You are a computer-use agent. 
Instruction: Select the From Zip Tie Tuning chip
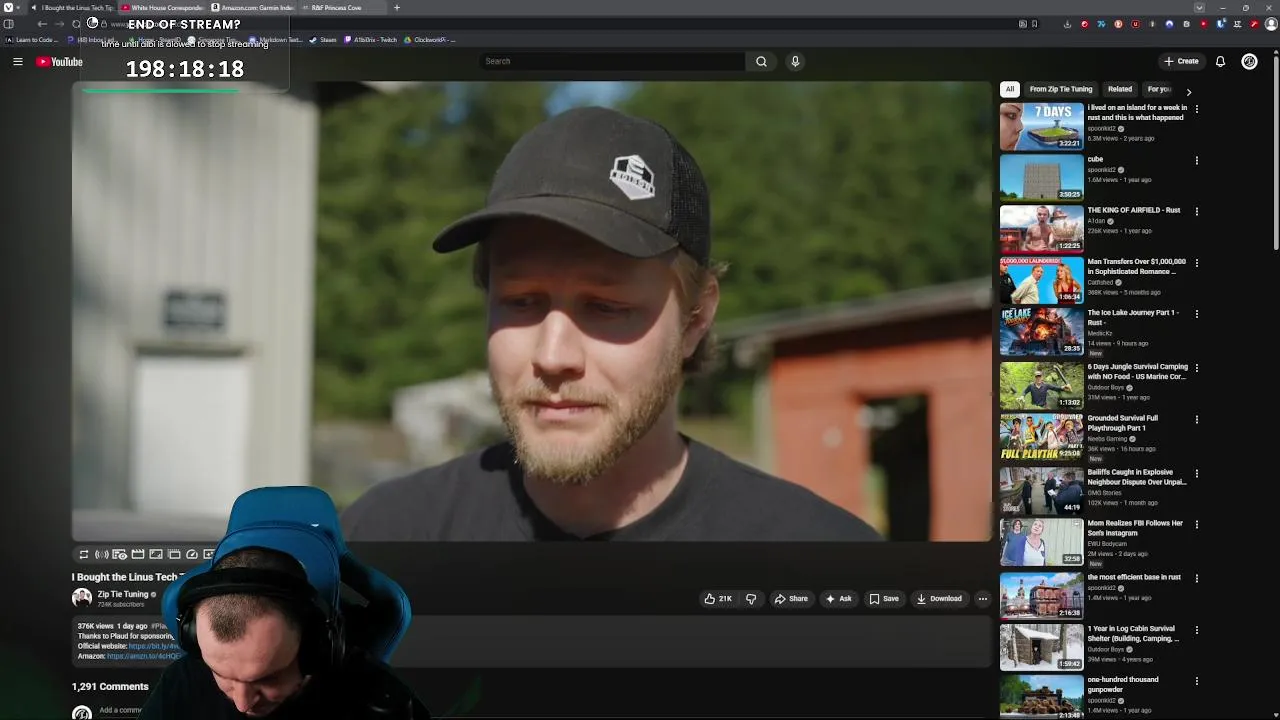coord(1061,89)
